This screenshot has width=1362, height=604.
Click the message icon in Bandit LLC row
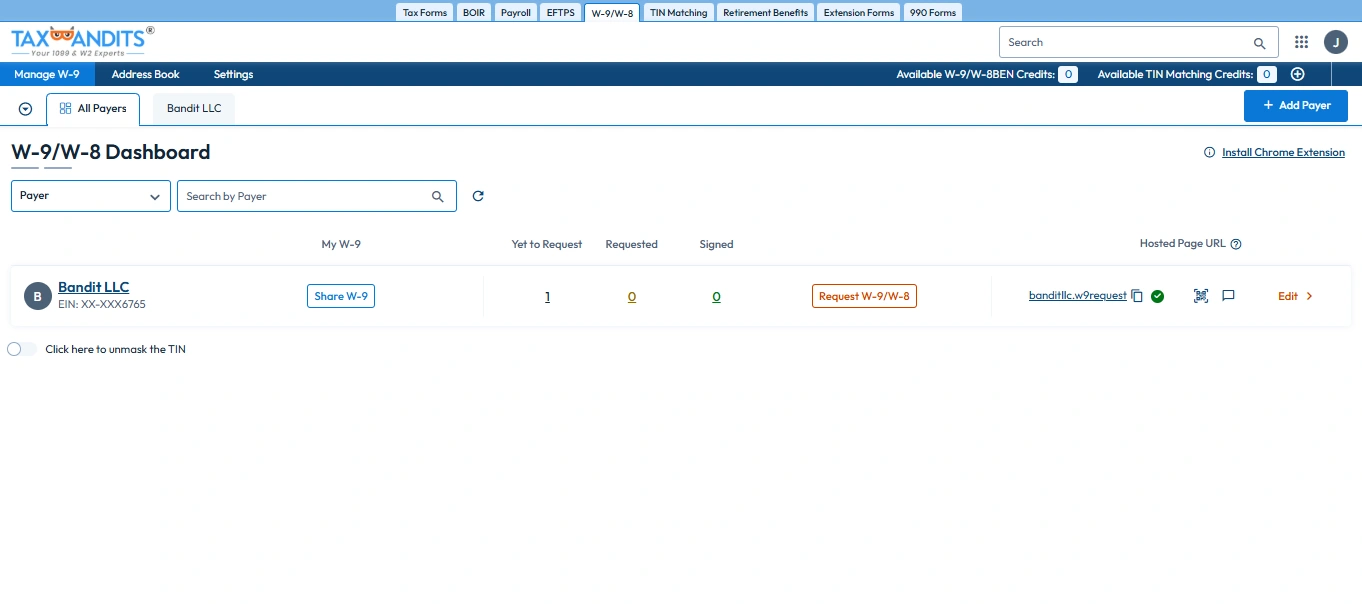pyautogui.click(x=1229, y=296)
